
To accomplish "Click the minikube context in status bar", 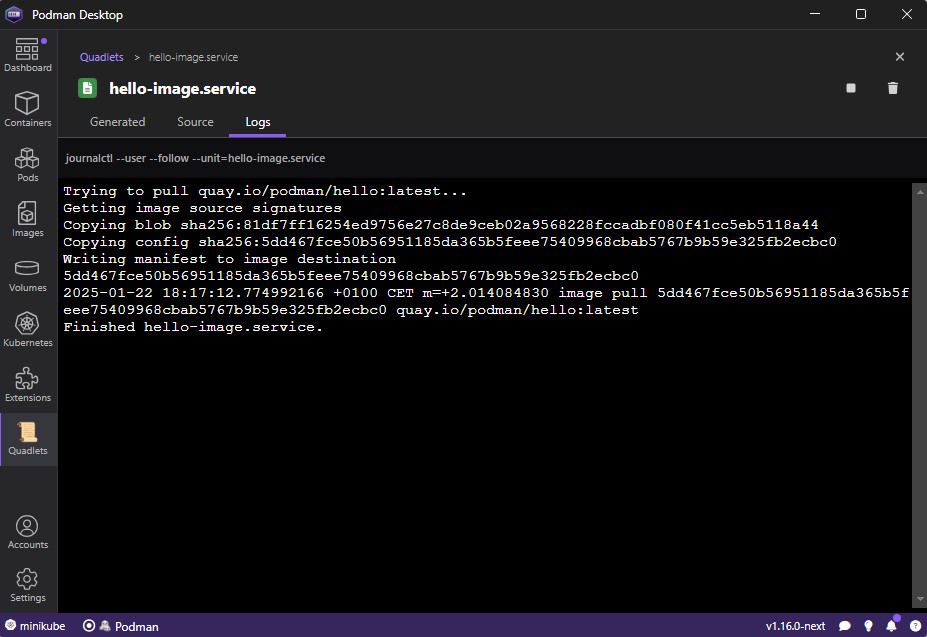I will click(x=28, y=626).
